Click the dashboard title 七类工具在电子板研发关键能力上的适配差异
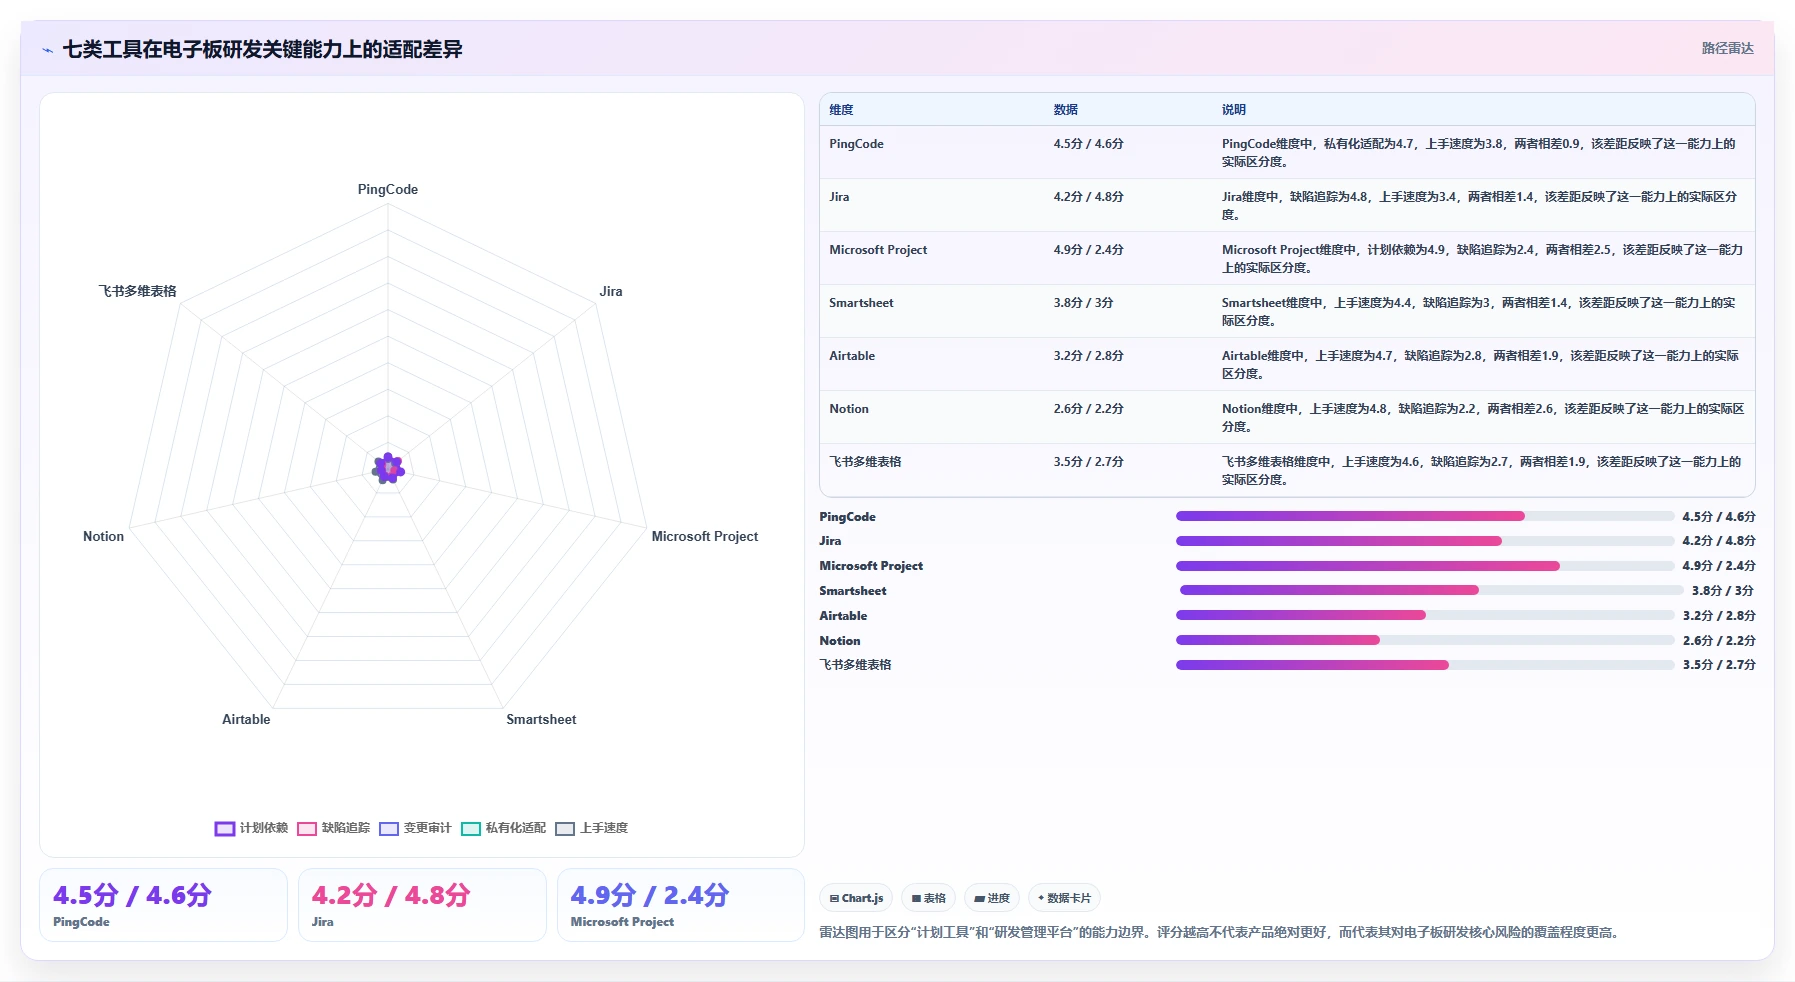The image size is (1795, 982). click(263, 50)
